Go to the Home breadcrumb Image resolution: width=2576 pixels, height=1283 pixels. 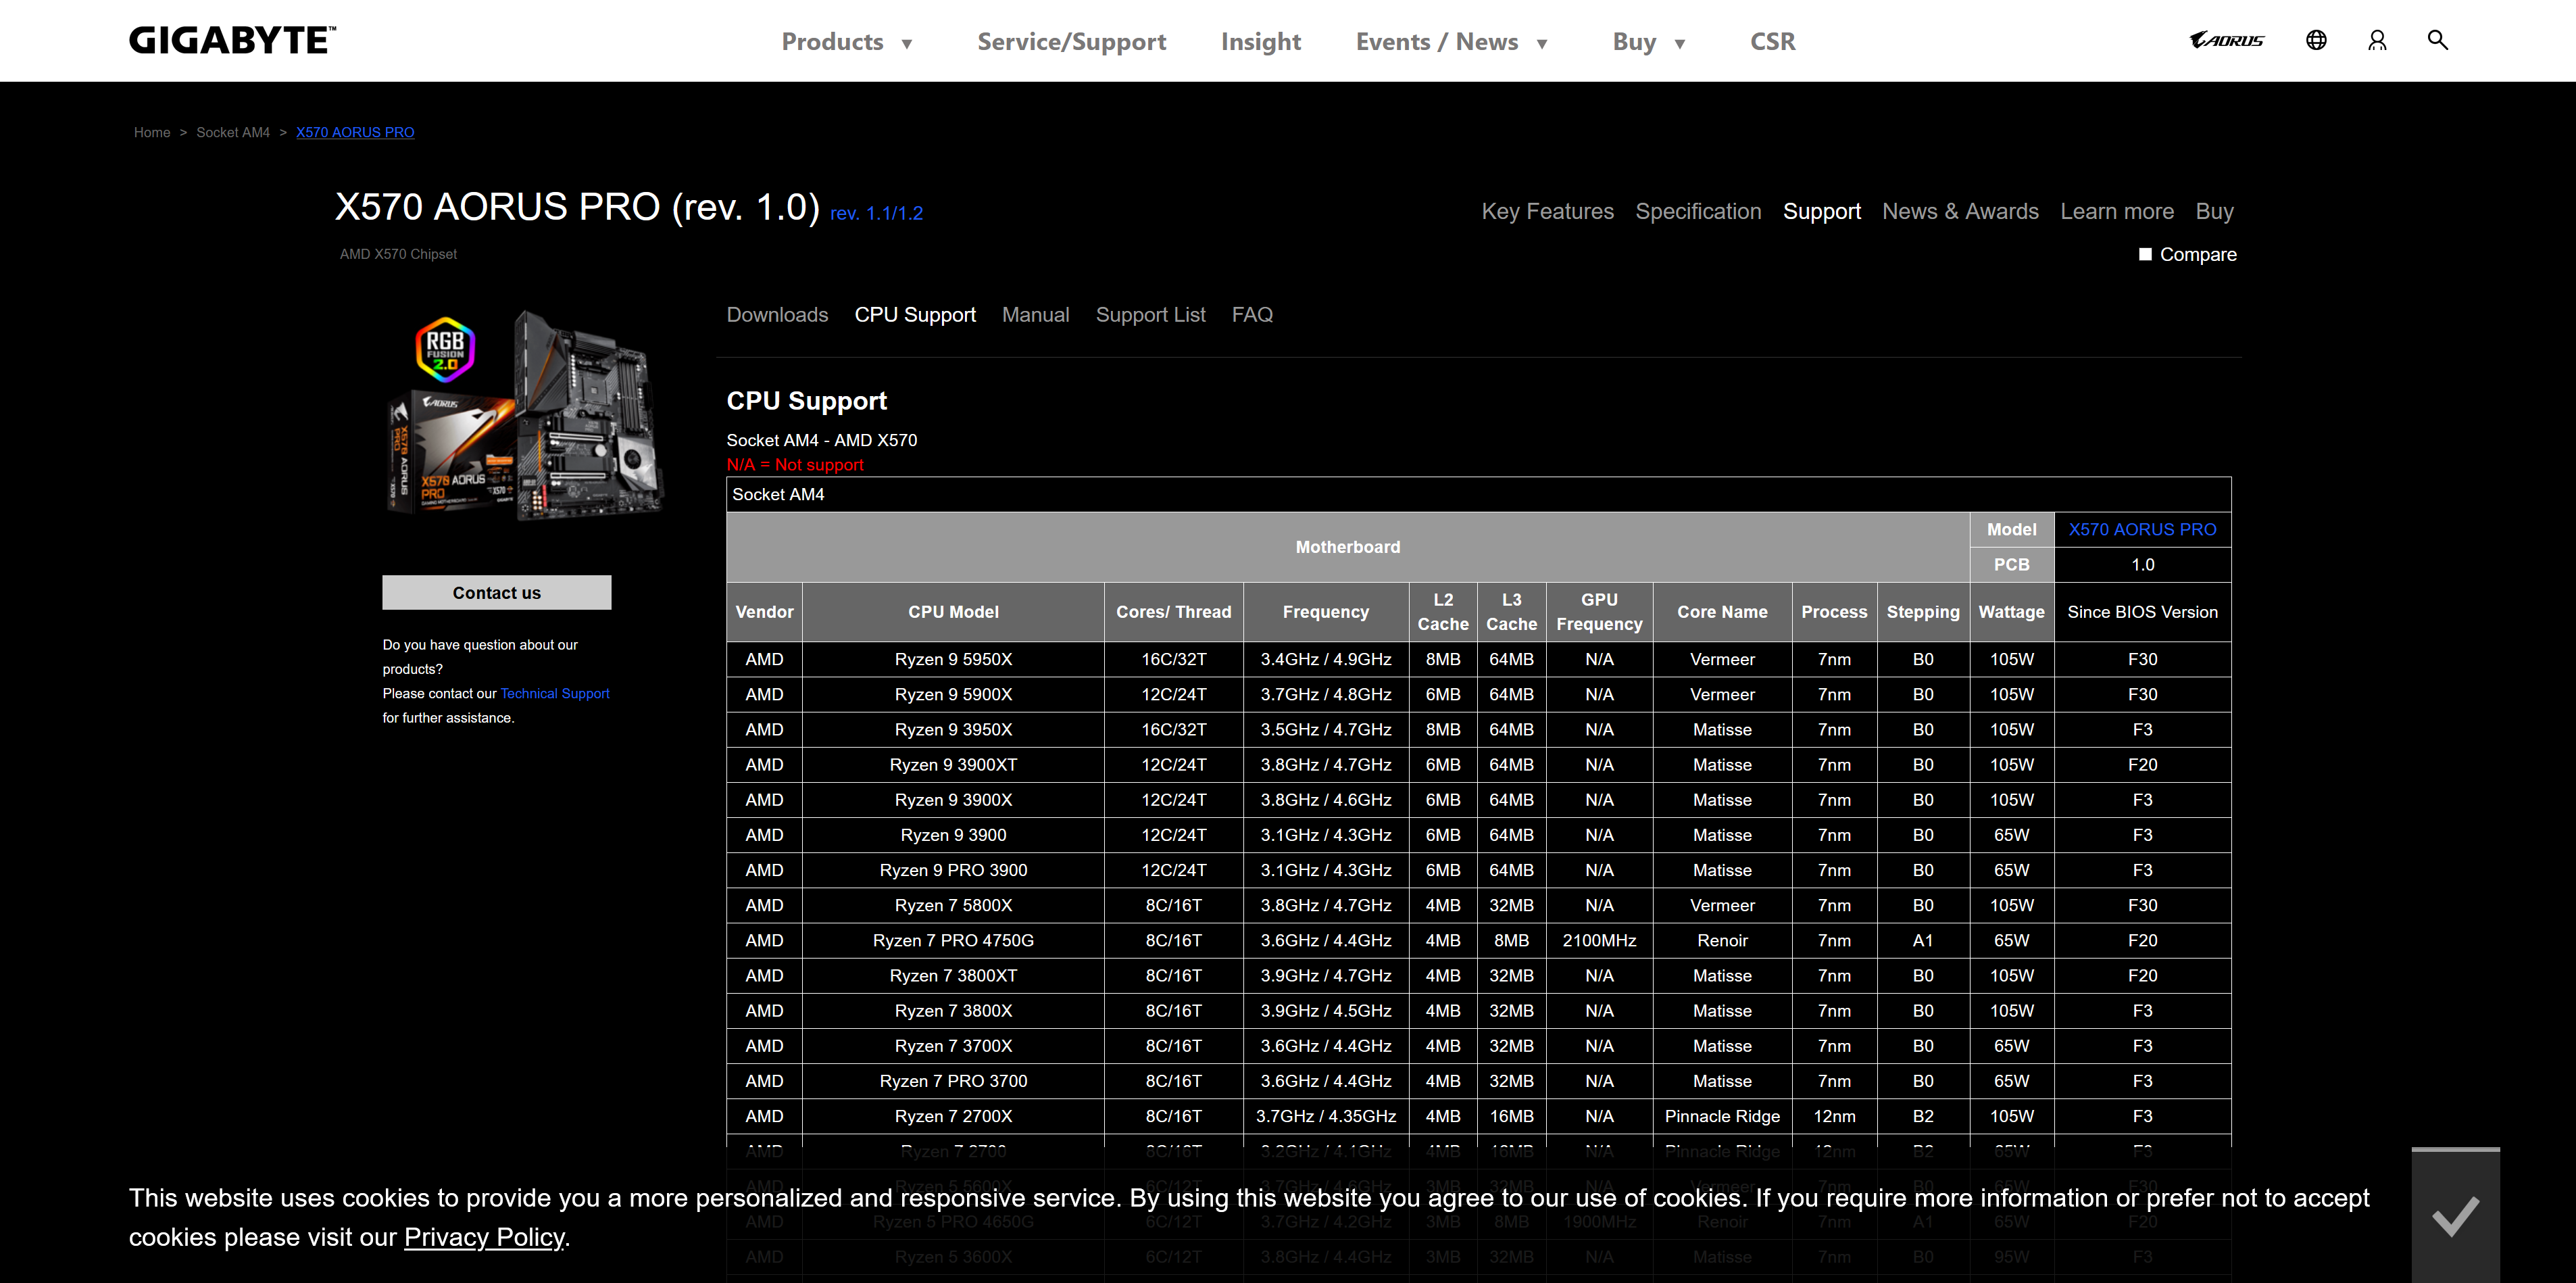(x=152, y=132)
